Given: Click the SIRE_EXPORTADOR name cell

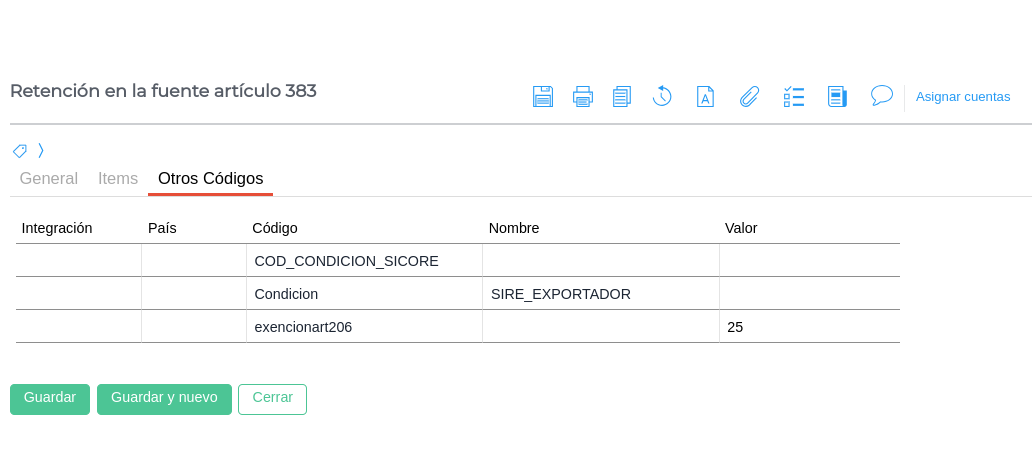Looking at the screenshot, I should tap(600, 294).
